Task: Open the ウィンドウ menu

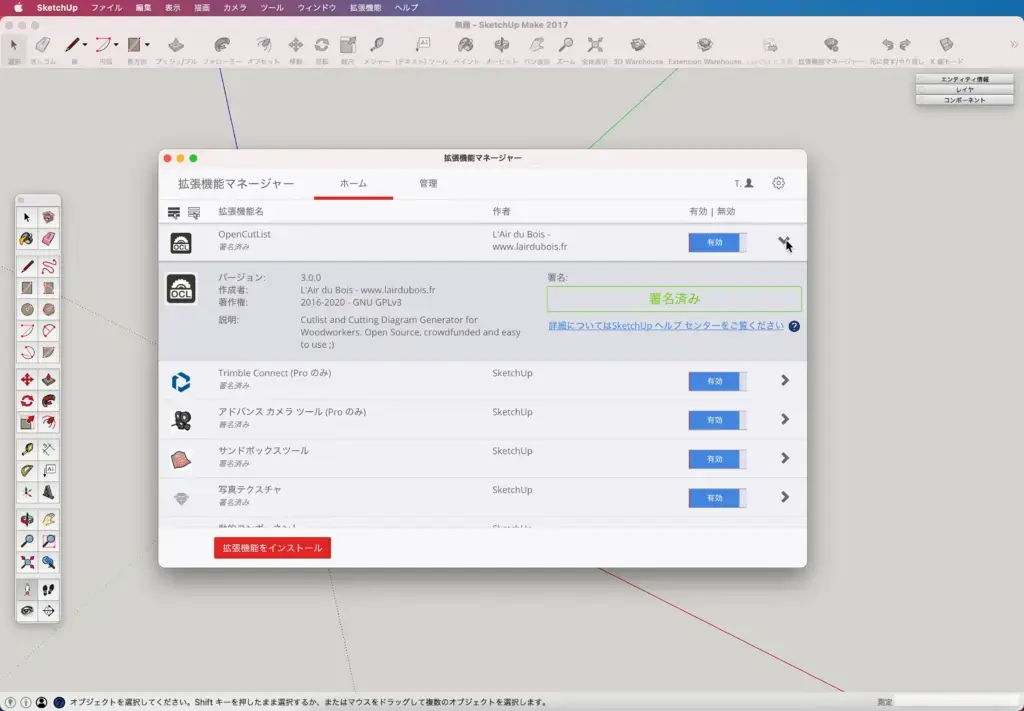Action: 317,8
